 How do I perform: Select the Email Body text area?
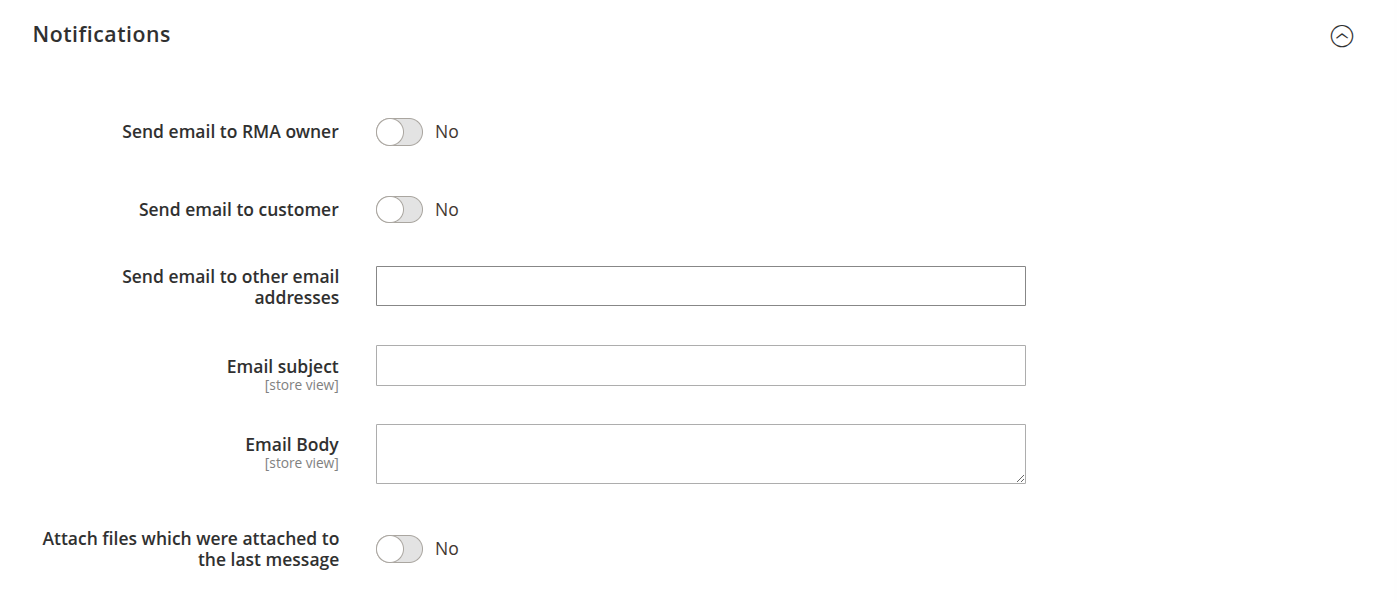point(700,454)
